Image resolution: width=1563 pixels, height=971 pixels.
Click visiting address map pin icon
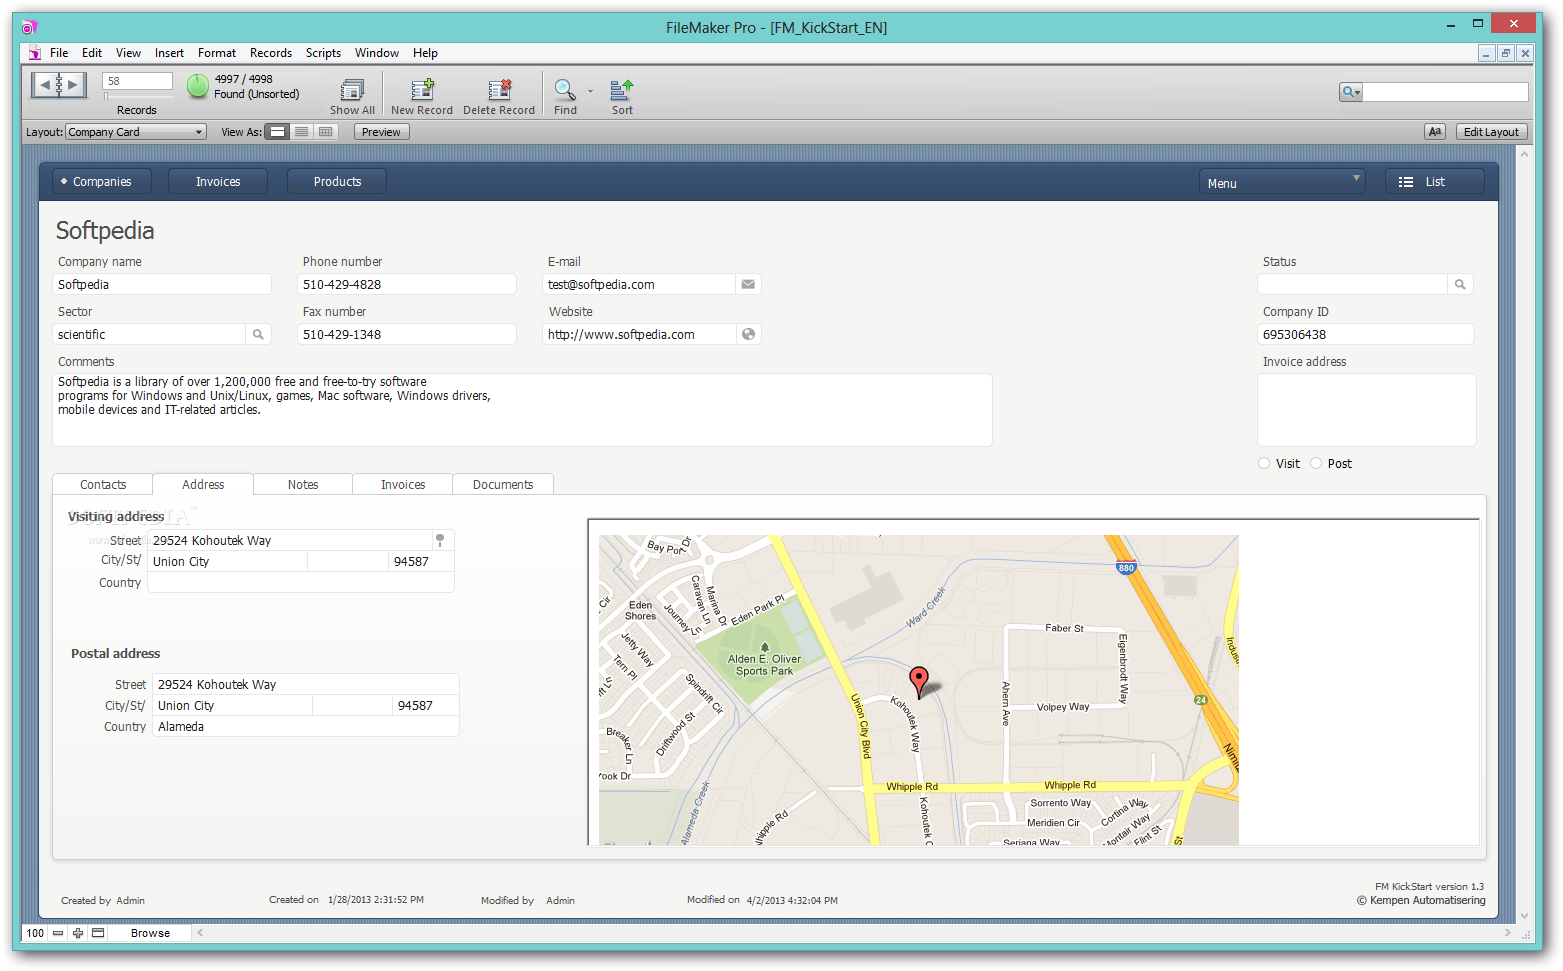click(439, 540)
